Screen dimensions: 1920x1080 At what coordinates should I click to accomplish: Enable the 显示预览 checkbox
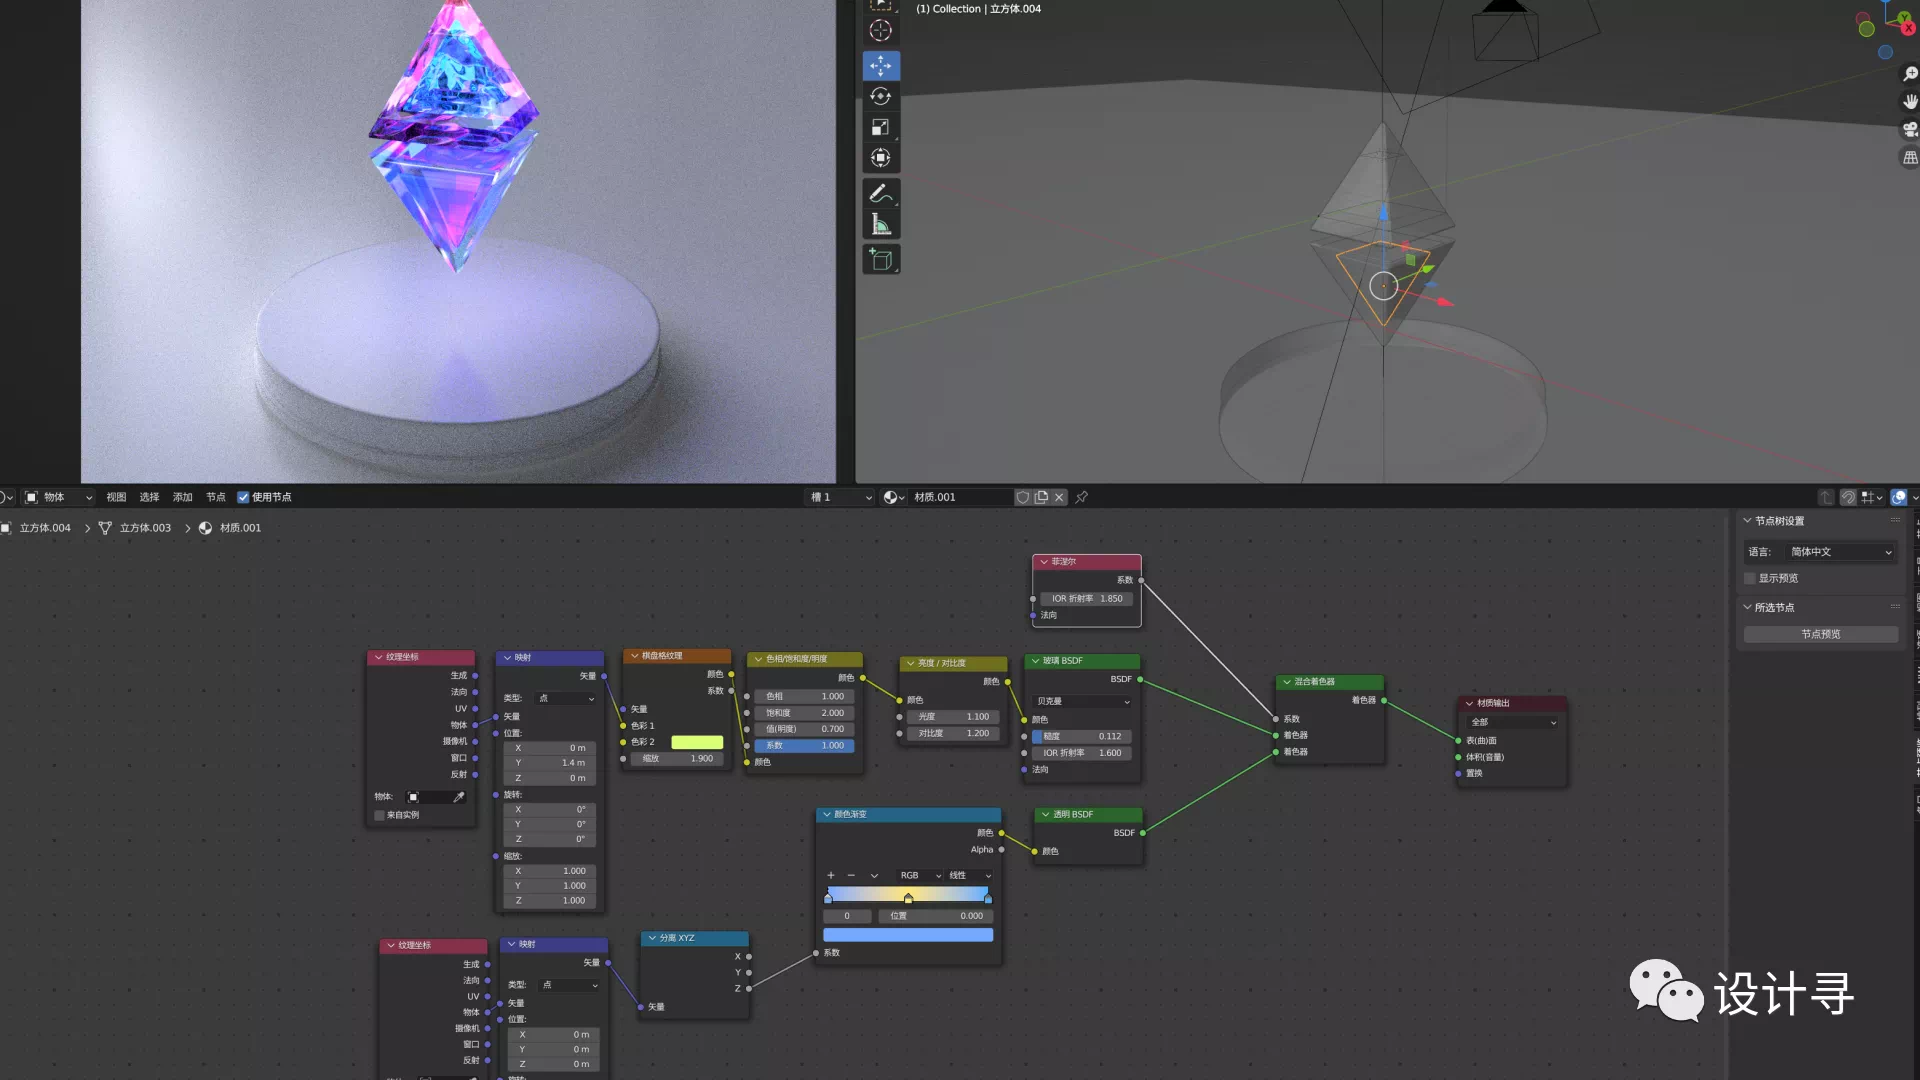[x=1750, y=578]
